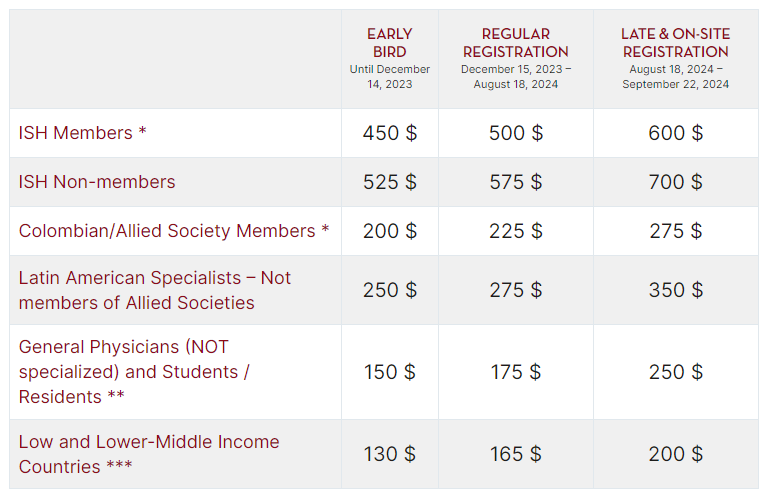Click the ISH Members row label
The width and height of the screenshot is (767, 495).
pyautogui.click(x=82, y=133)
